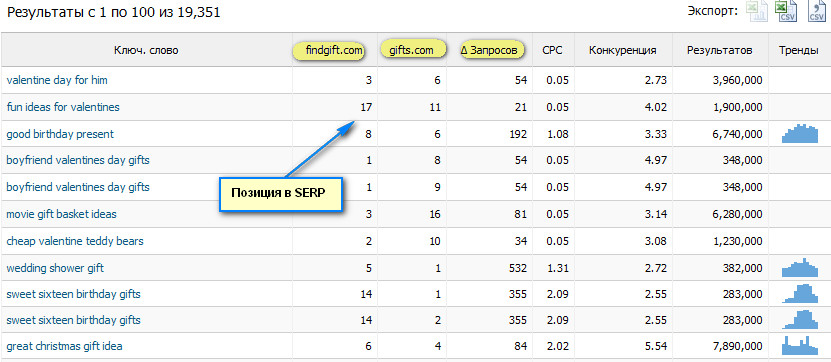Open keyword 'movie gift basket ideas'

point(61,214)
